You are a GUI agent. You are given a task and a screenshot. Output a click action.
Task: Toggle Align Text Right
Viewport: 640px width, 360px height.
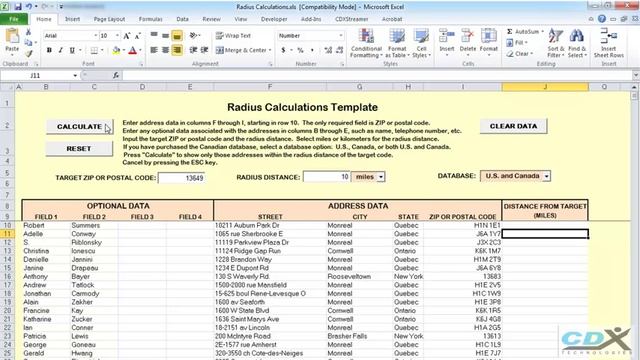coord(177,50)
